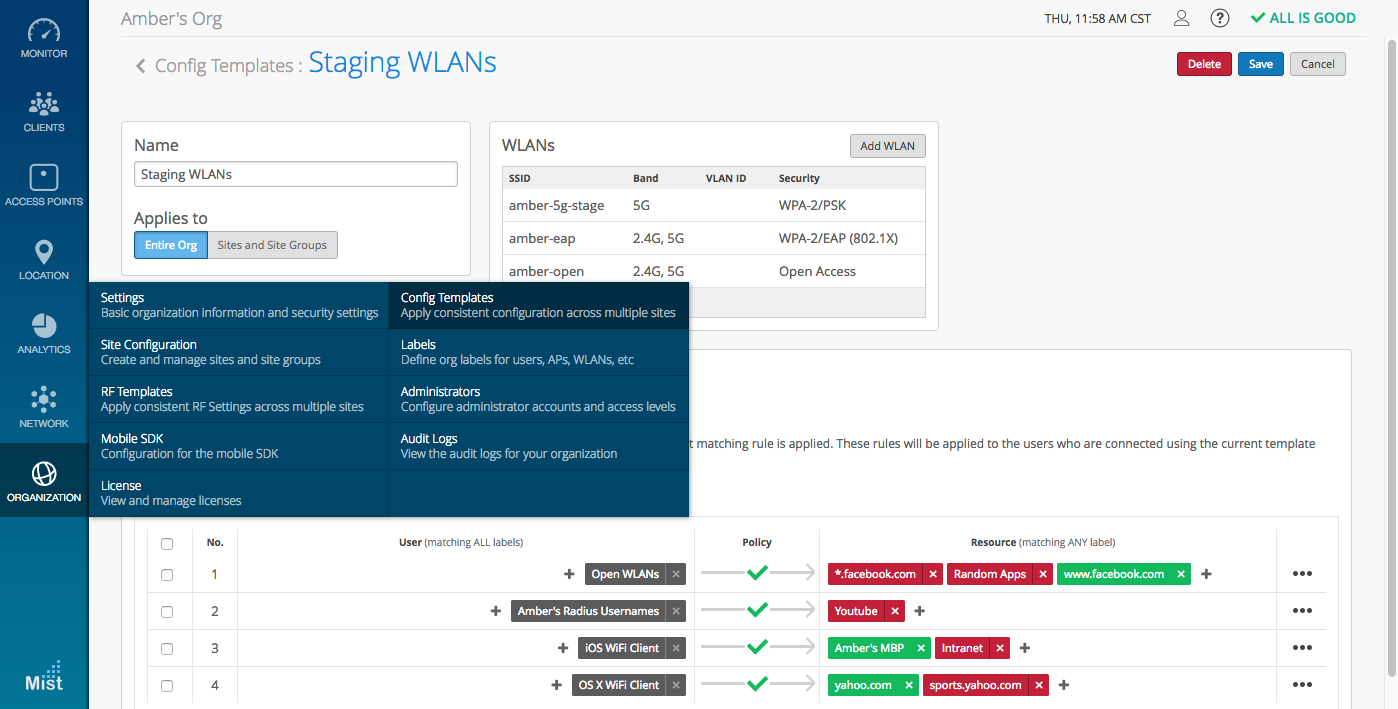Remove the sports.yahoo.com resource label
Viewport: 1398px width, 709px height.
(1039, 685)
